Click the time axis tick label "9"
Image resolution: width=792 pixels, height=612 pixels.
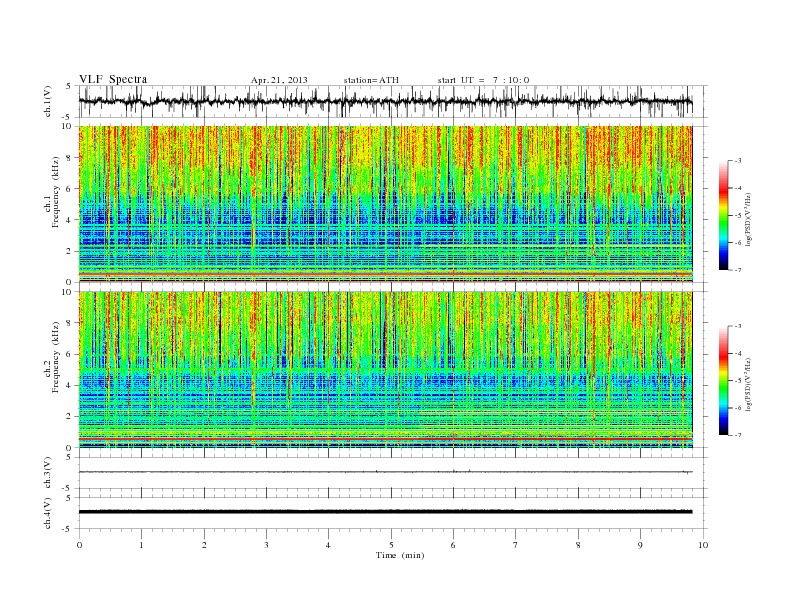click(640, 545)
